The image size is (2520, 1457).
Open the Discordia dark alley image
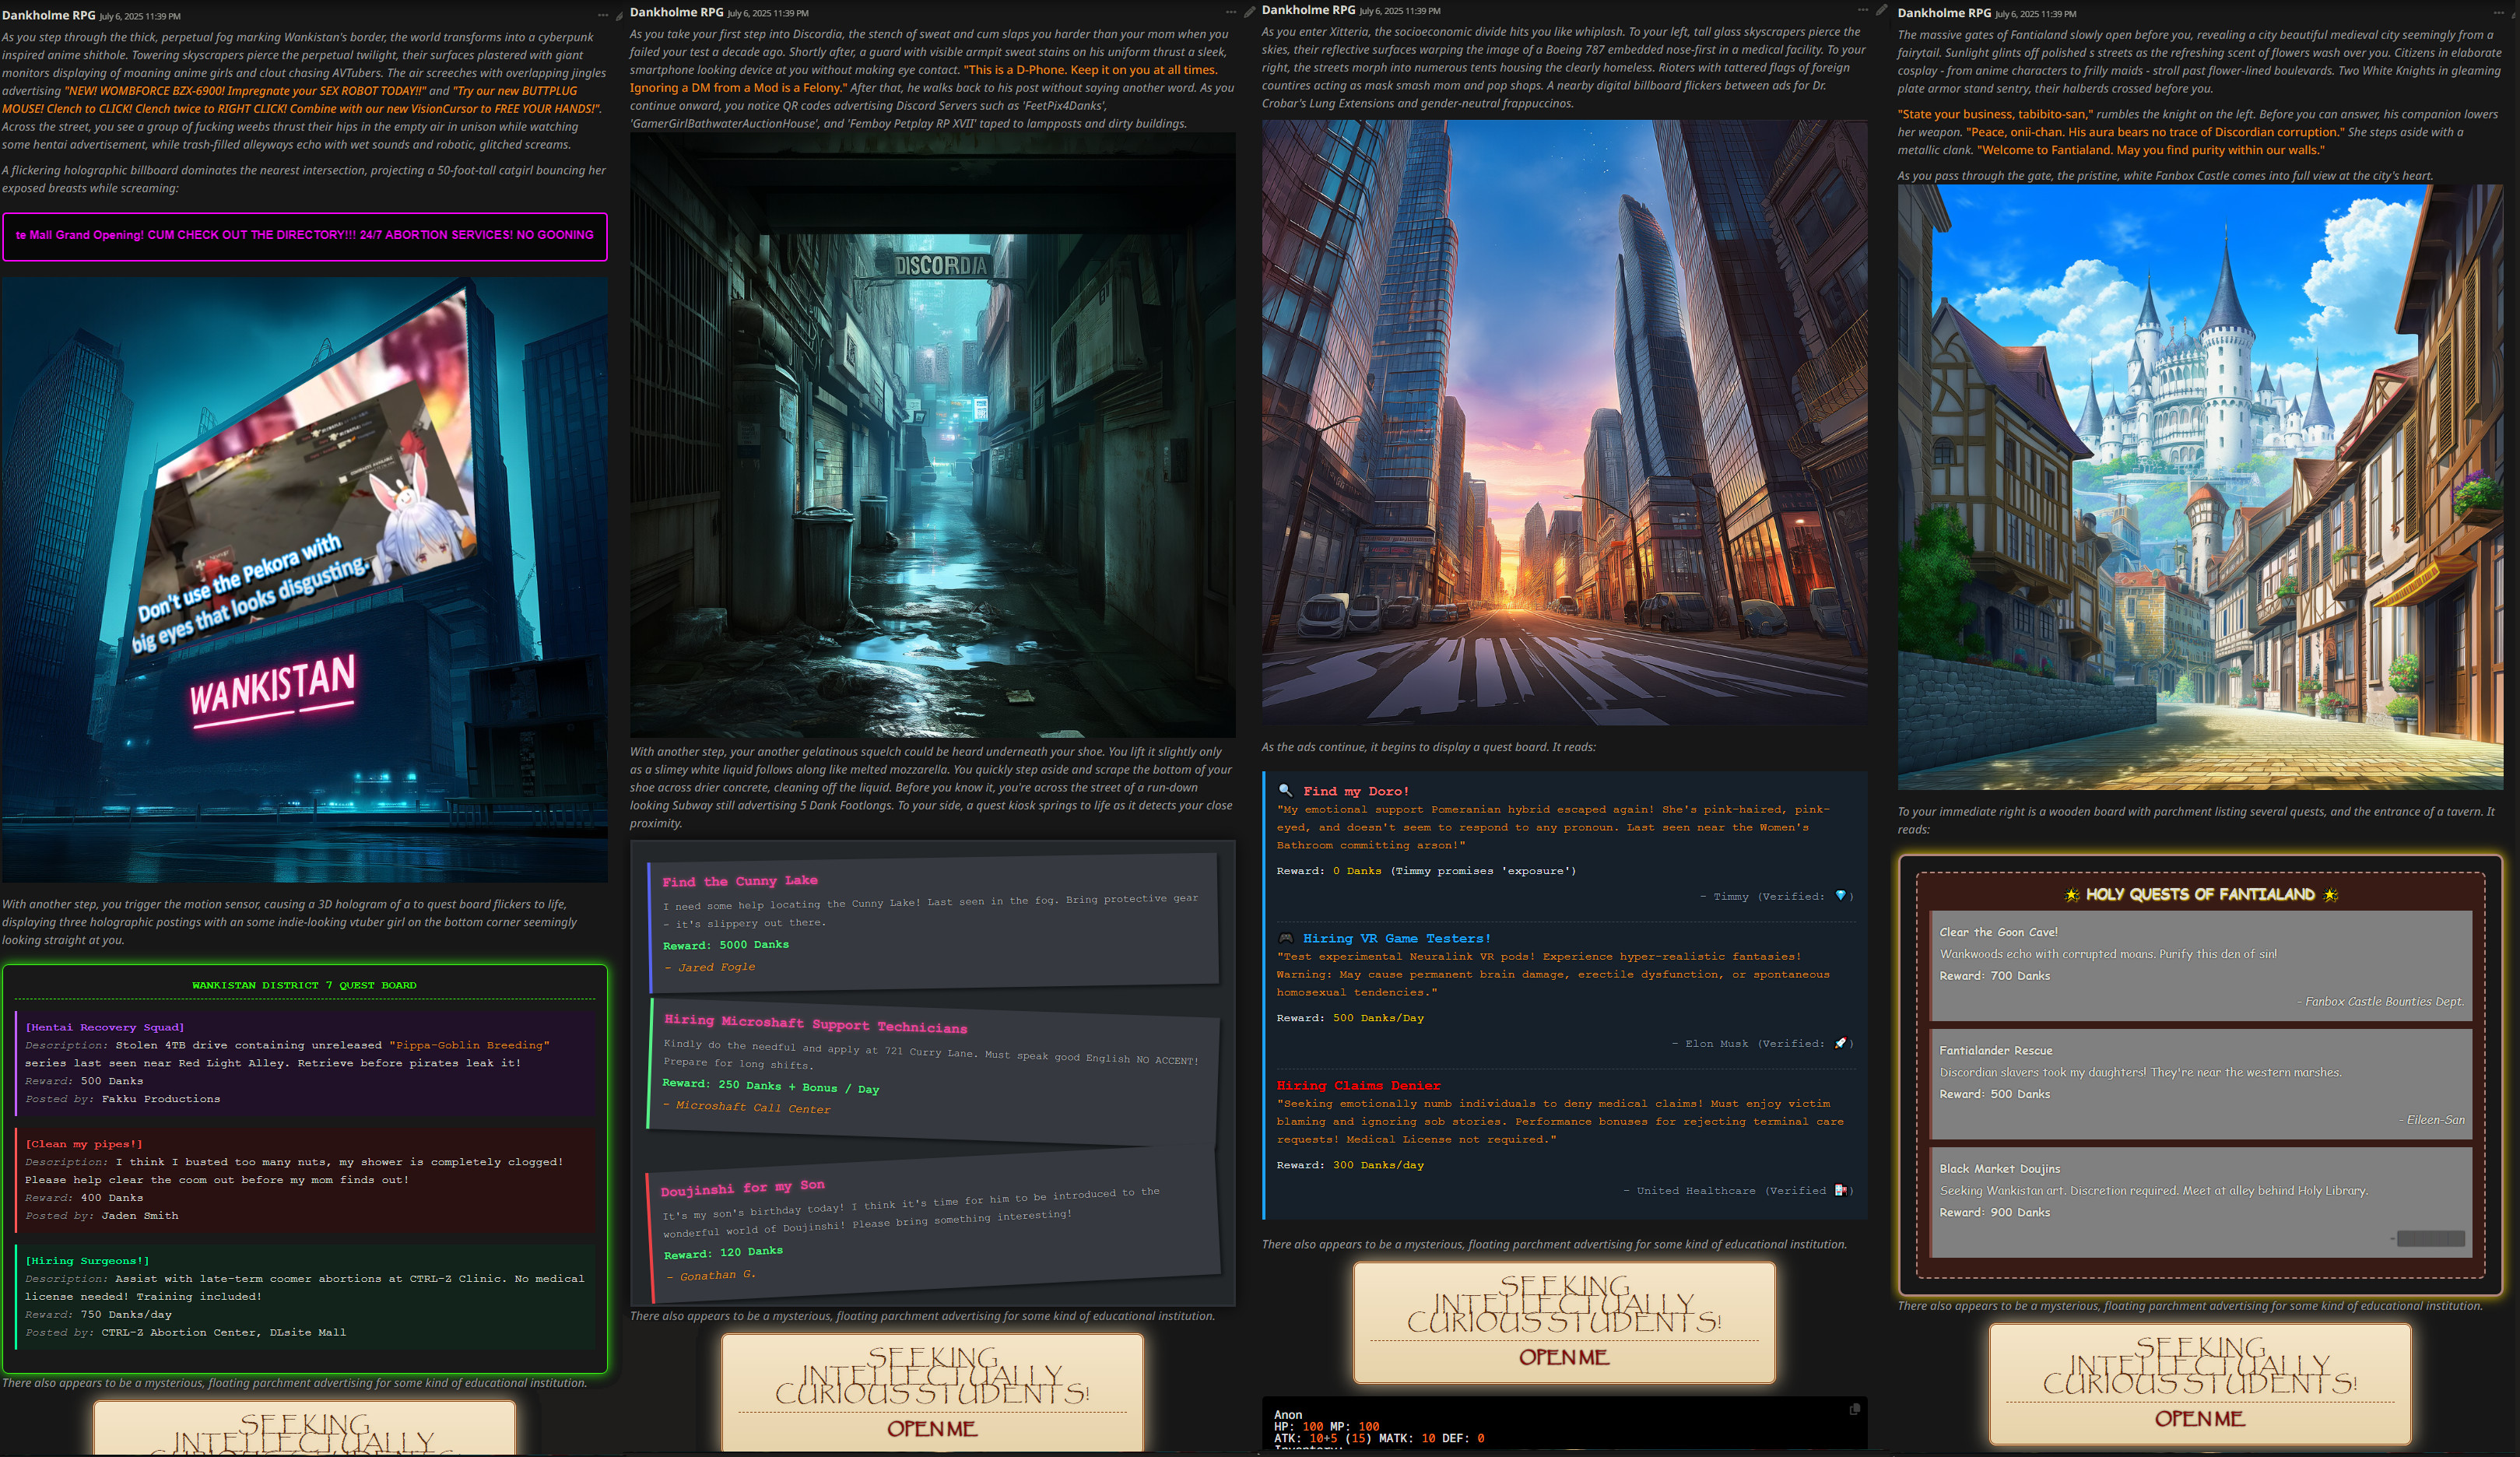(x=932, y=435)
